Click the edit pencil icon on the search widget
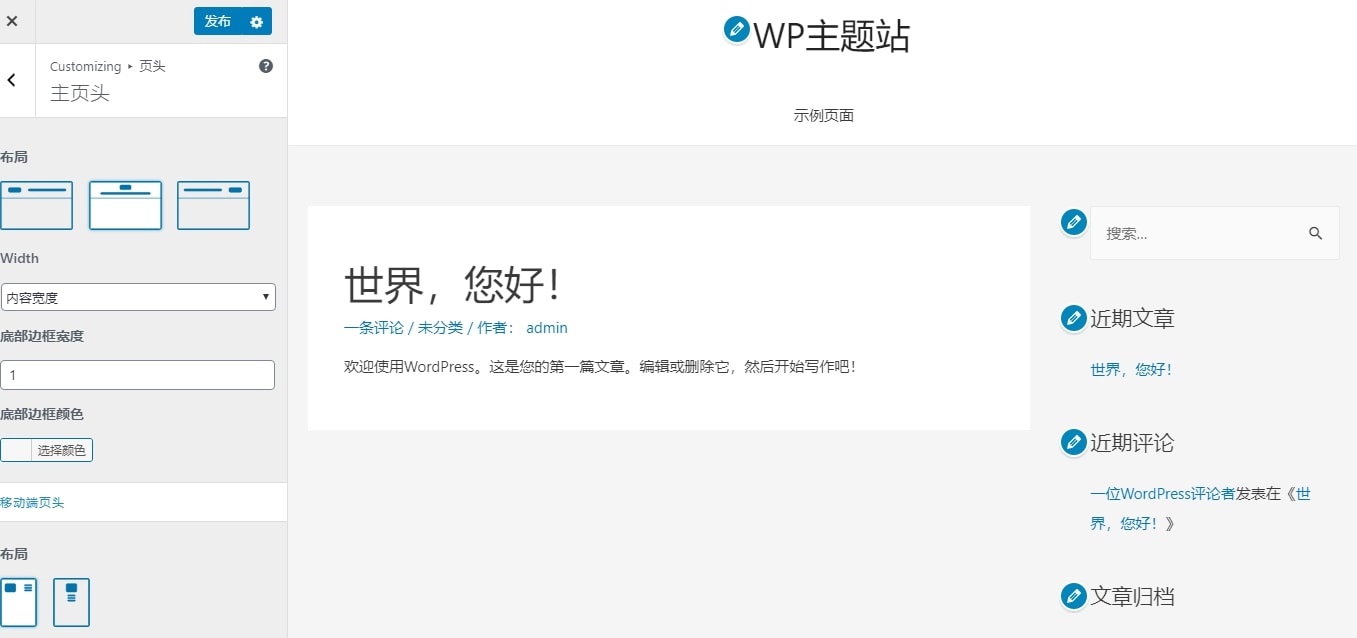This screenshot has height=638, width=1357. pos(1073,222)
